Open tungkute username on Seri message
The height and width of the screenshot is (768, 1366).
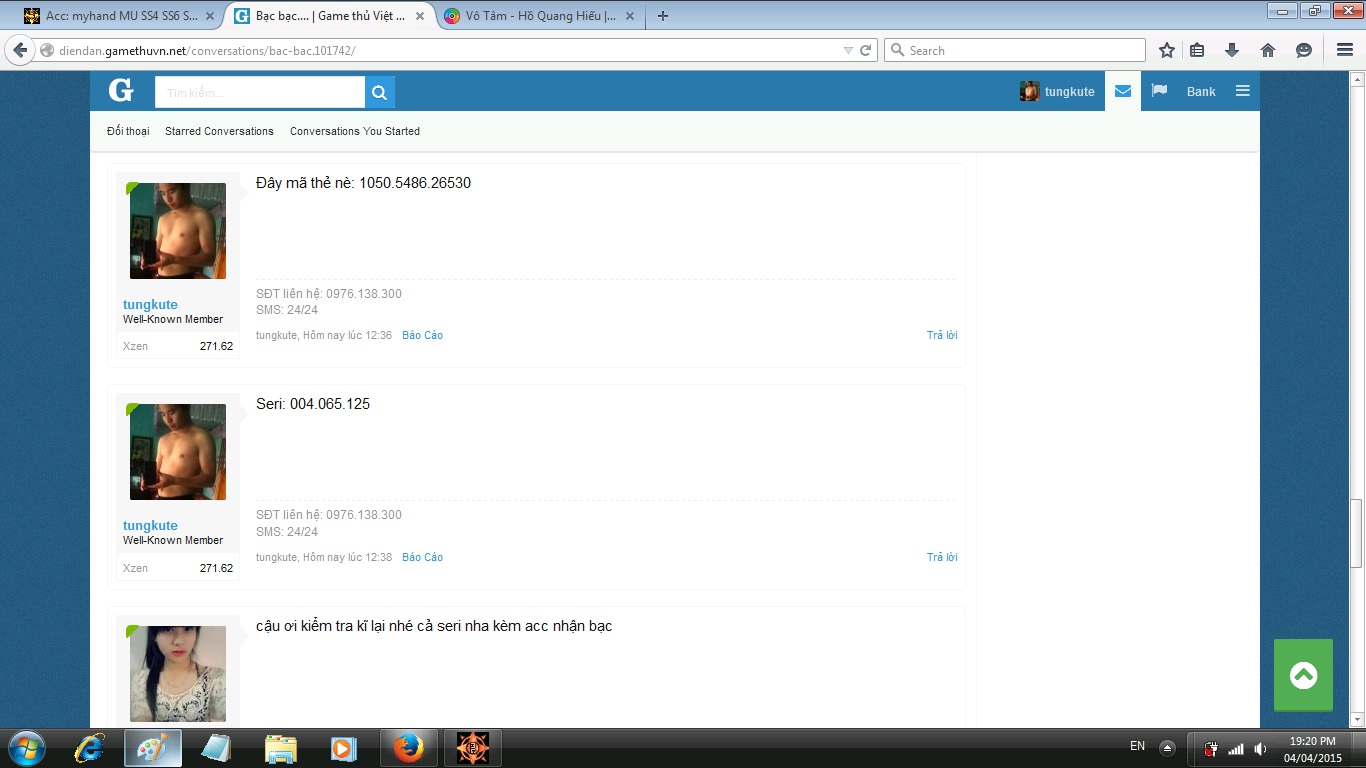coord(150,525)
